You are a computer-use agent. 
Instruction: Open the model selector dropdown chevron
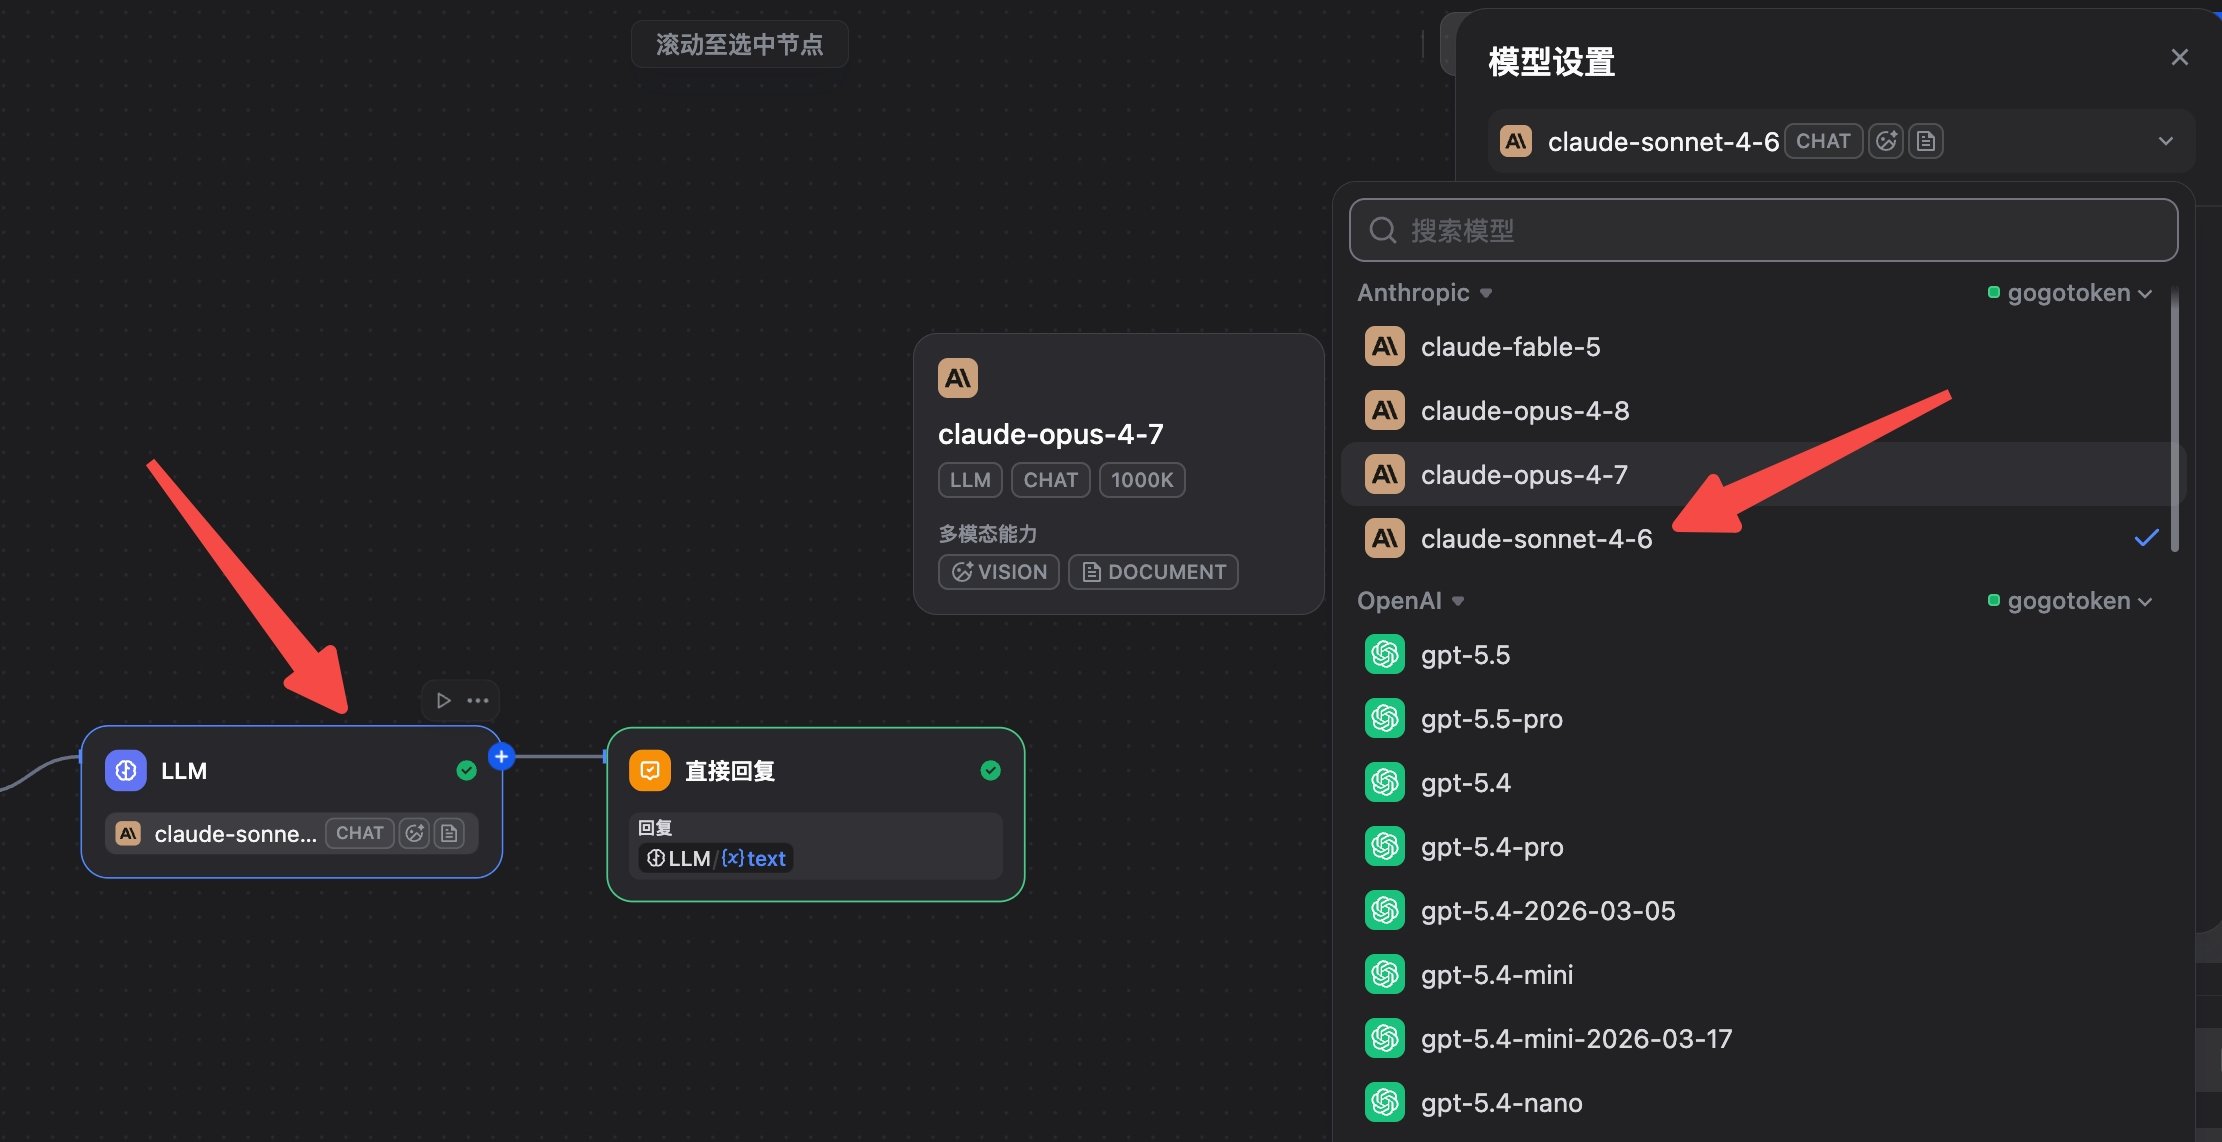(2166, 141)
